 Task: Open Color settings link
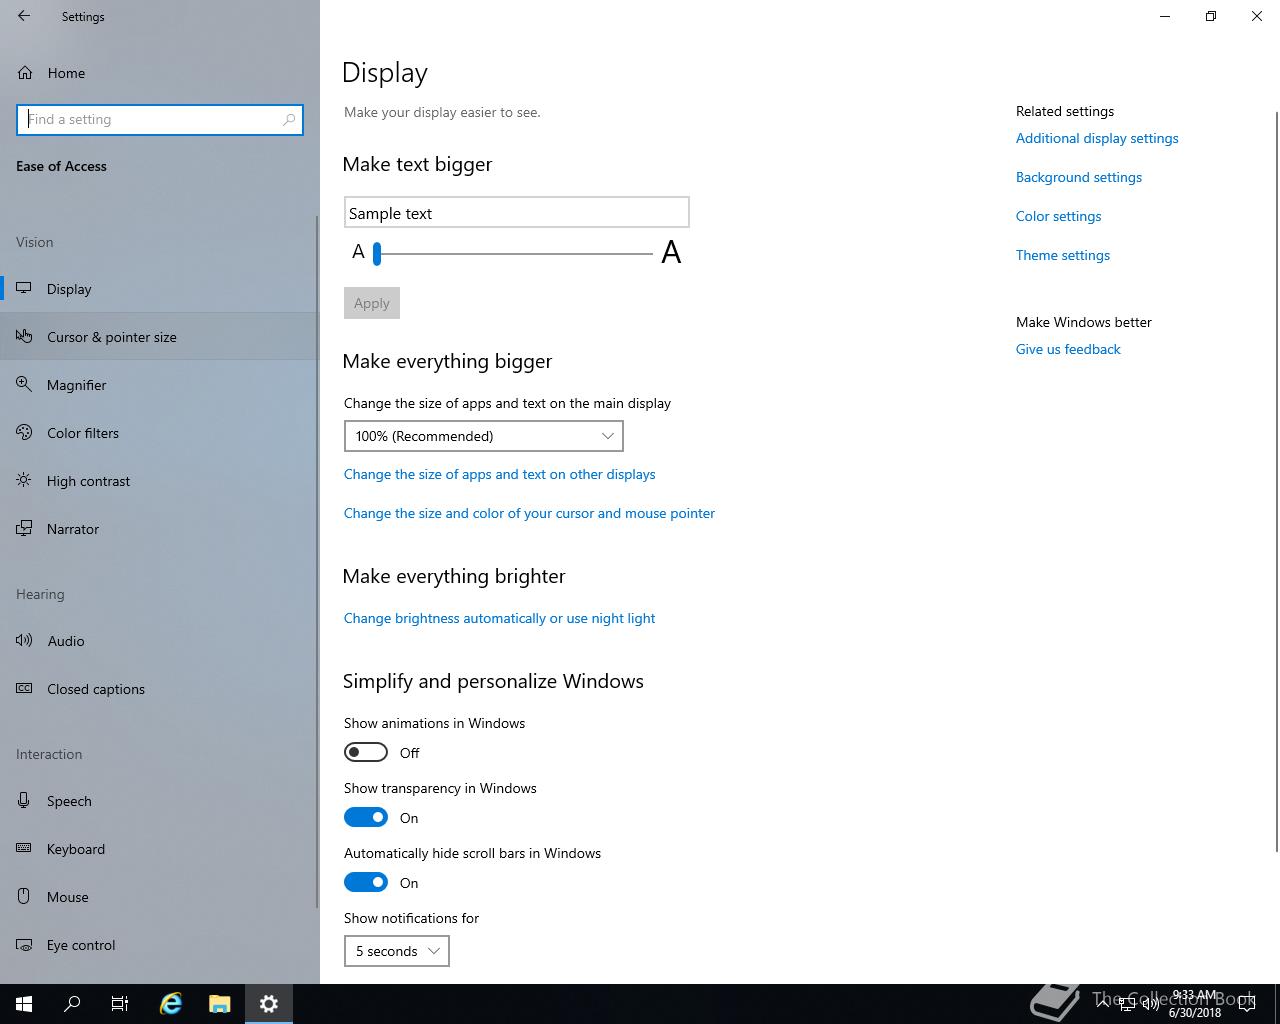point(1058,216)
